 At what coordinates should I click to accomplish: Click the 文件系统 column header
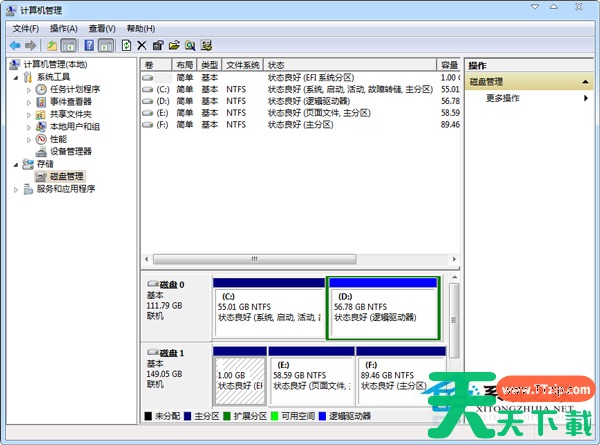tap(243, 64)
